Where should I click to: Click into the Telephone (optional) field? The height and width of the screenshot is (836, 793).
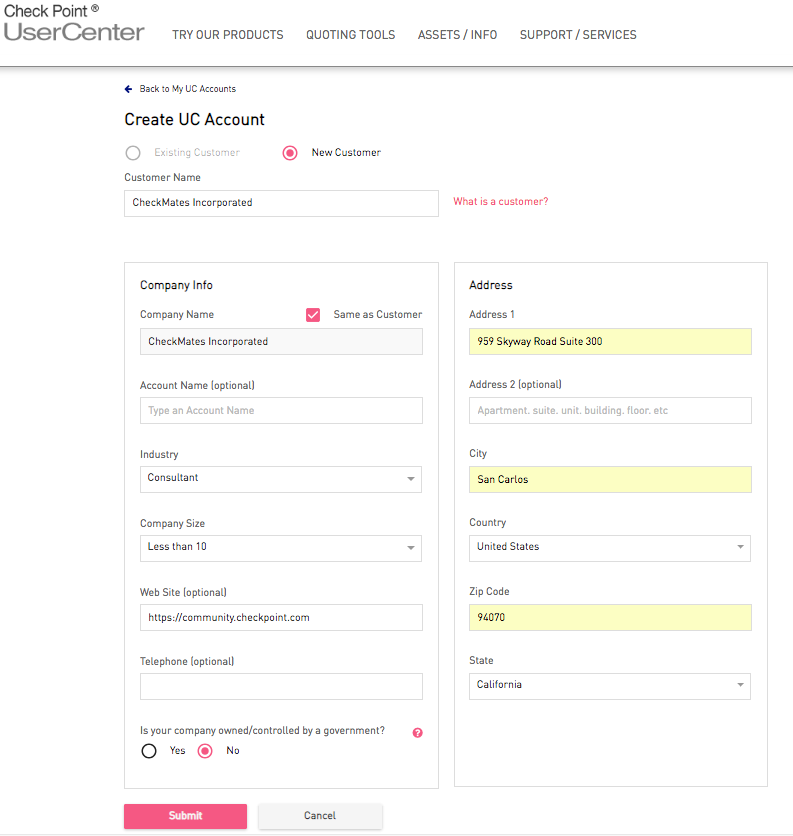click(281, 686)
